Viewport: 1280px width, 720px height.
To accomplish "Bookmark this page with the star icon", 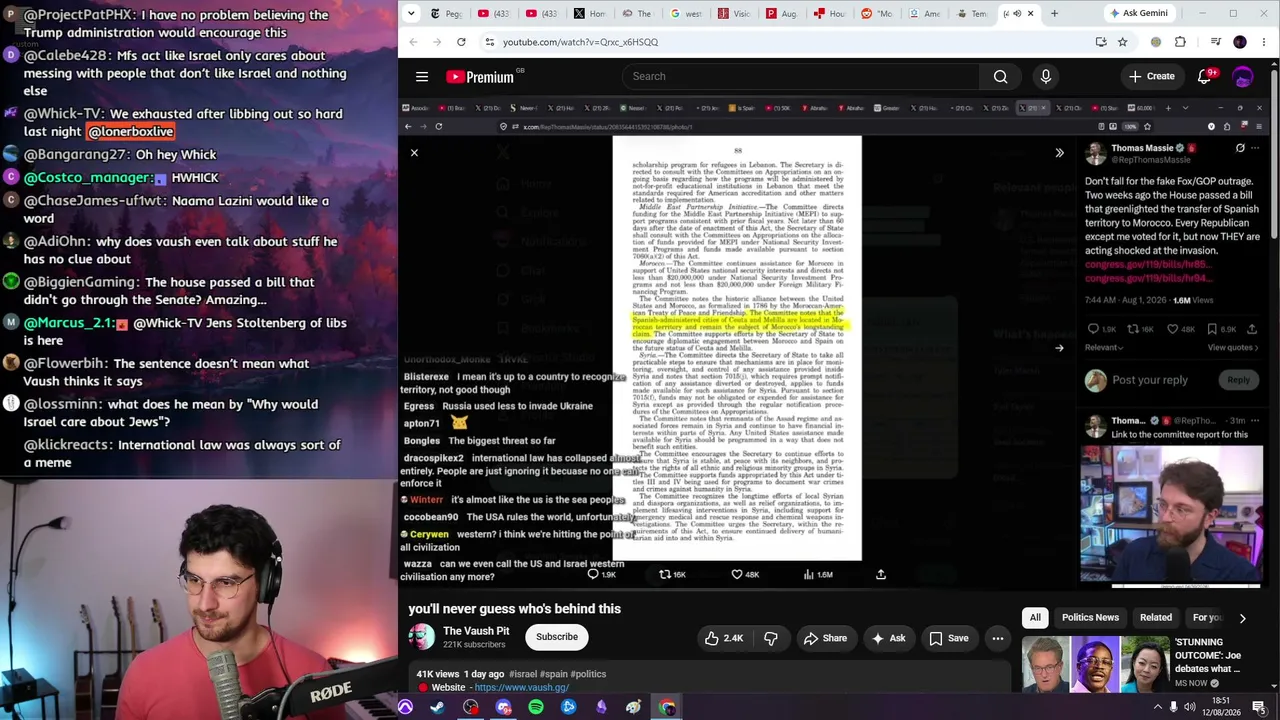I will click(1123, 42).
